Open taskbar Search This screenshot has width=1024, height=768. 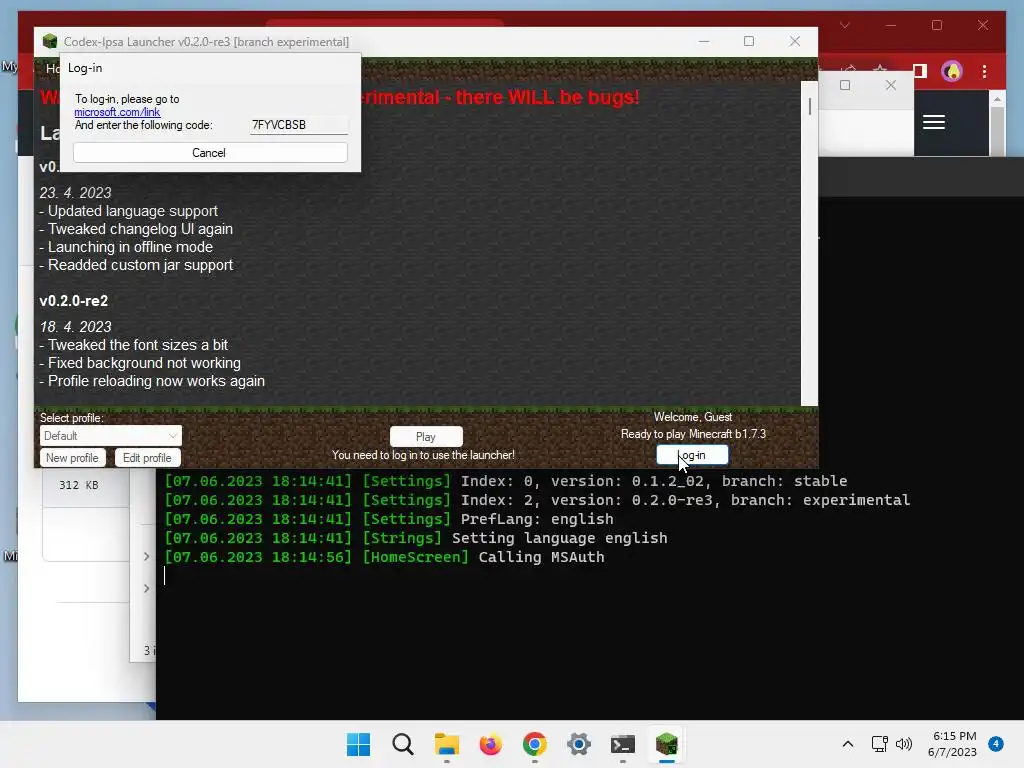coord(402,744)
